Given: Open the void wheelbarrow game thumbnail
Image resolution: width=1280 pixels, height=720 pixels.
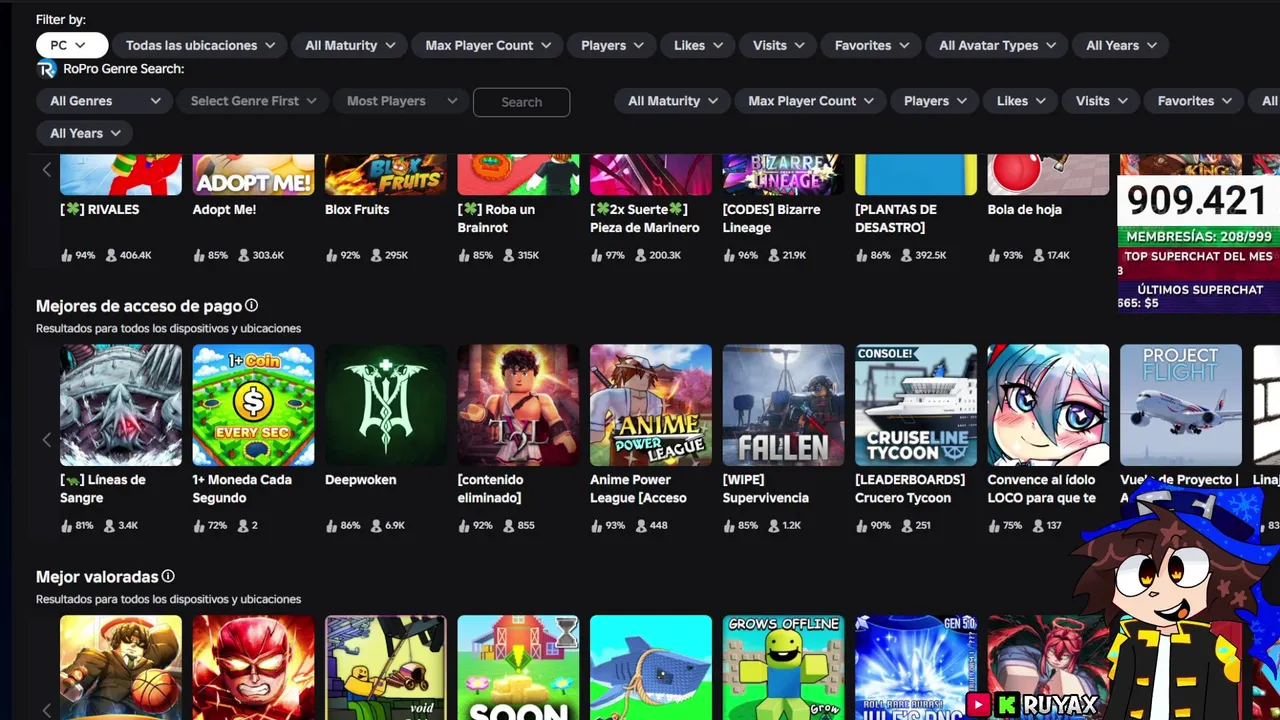Looking at the screenshot, I should pyautogui.click(x=386, y=667).
